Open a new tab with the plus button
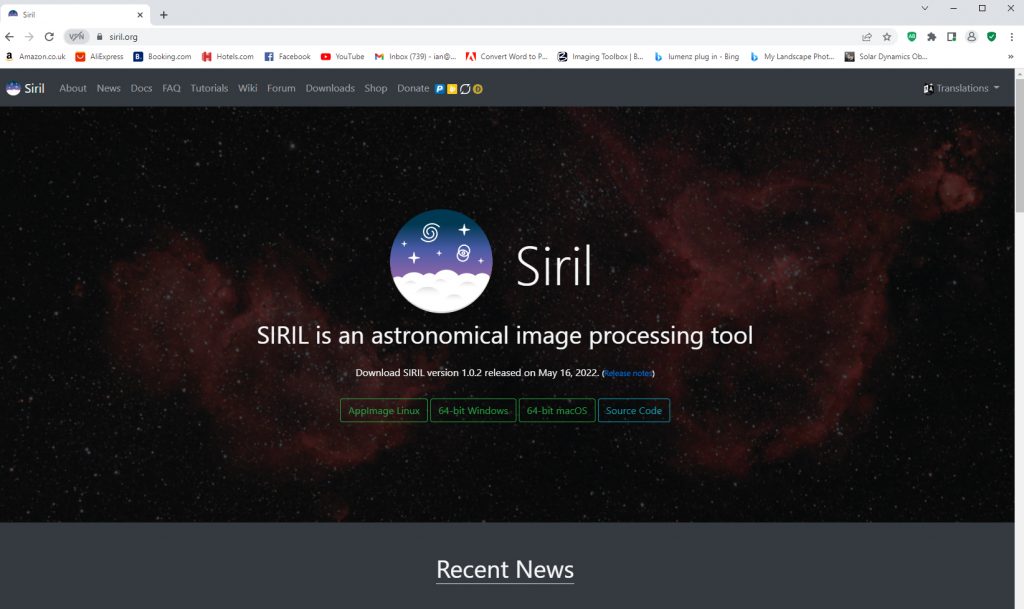Image resolution: width=1024 pixels, height=609 pixels. pos(163,14)
